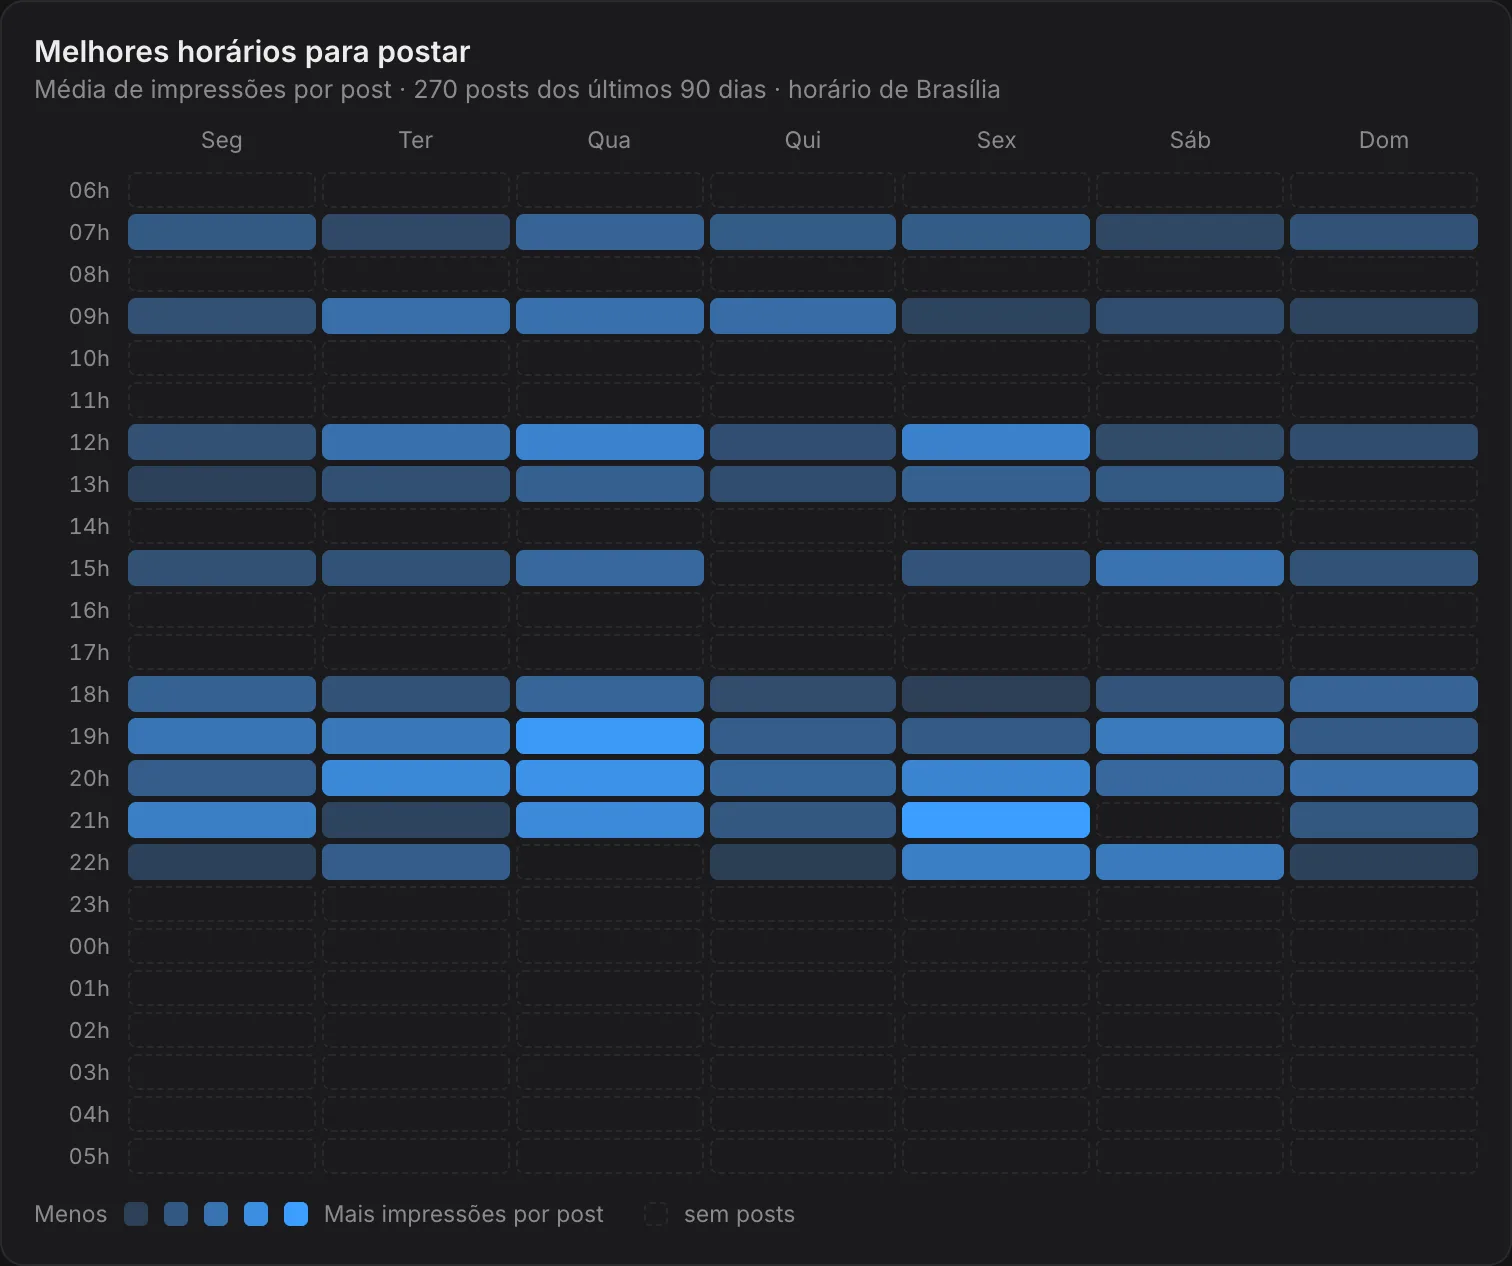This screenshot has width=1512, height=1266.
Task: Select the Tuesday 20h heatmap cell
Action: click(x=416, y=778)
